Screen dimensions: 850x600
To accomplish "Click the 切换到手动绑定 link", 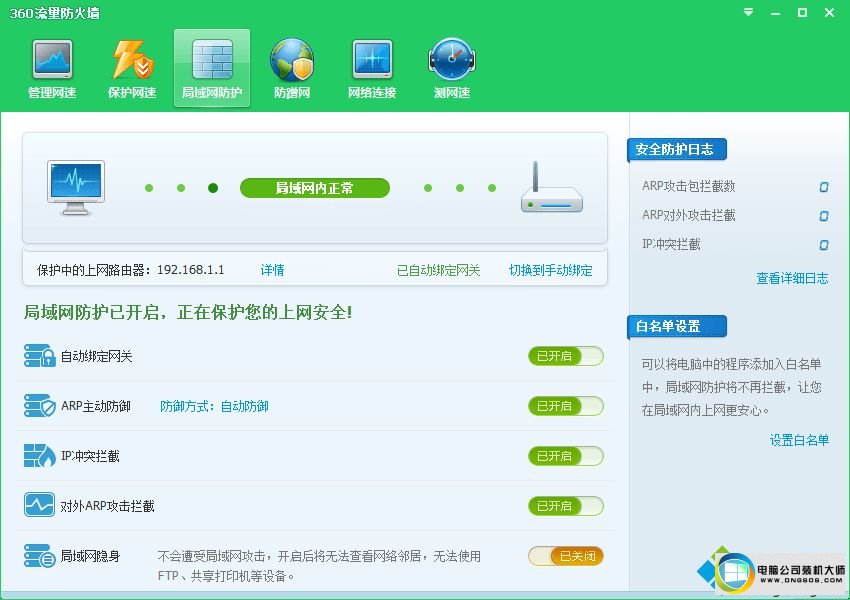I will tap(550, 270).
